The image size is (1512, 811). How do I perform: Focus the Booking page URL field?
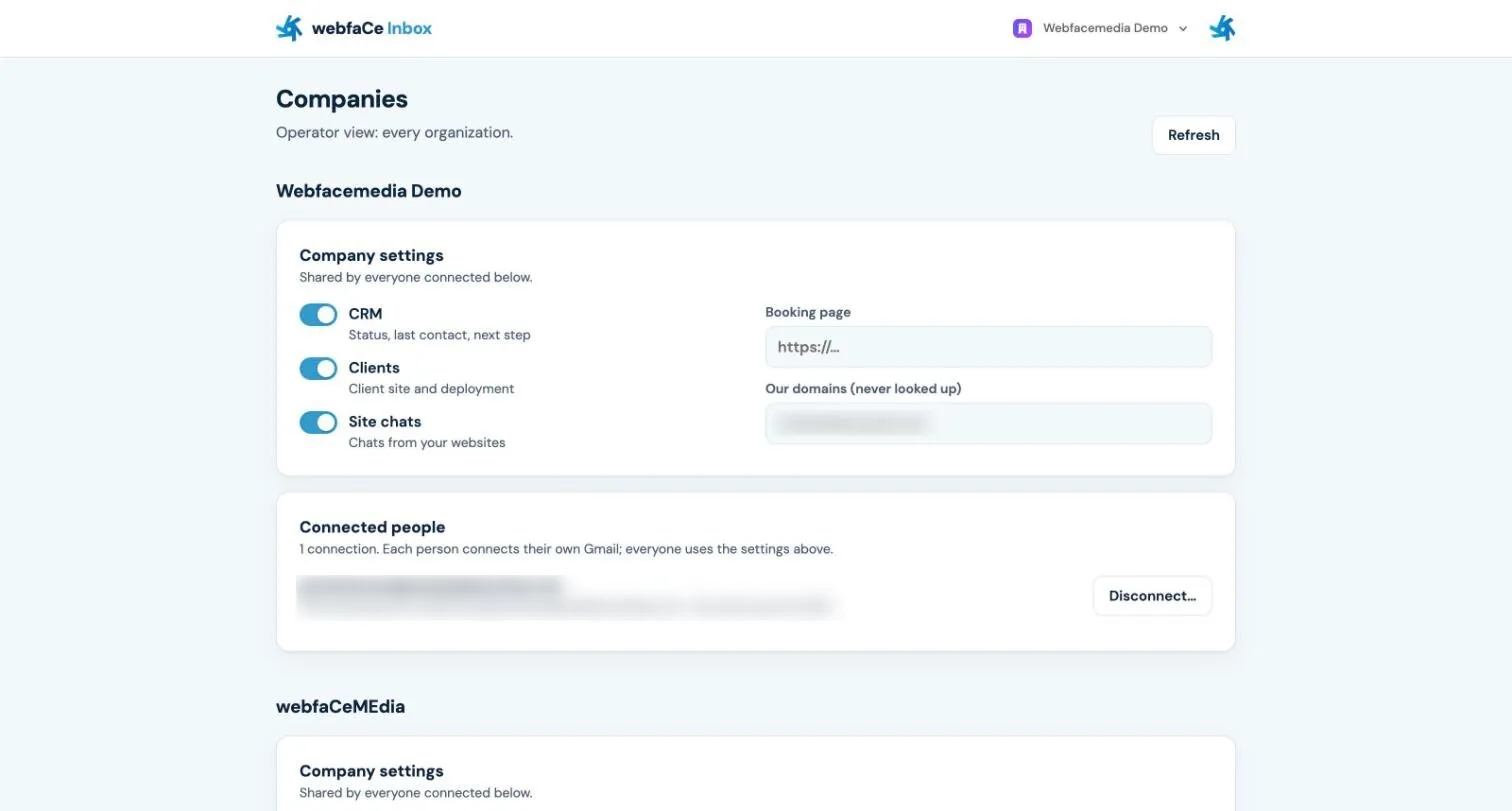coord(988,347)
